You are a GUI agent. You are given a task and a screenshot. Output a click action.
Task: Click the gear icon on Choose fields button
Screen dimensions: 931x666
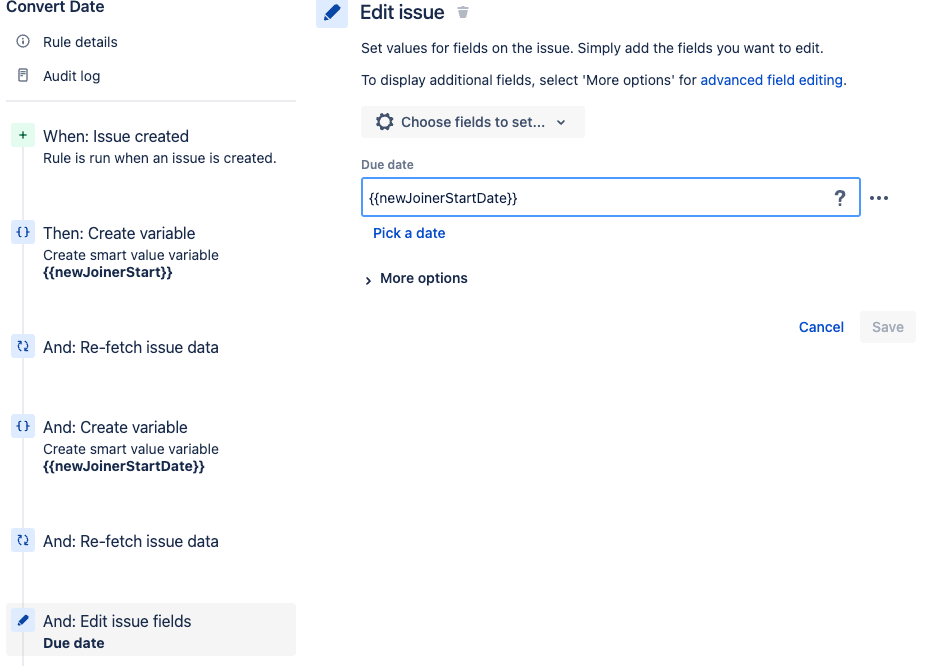click(384, 122)
